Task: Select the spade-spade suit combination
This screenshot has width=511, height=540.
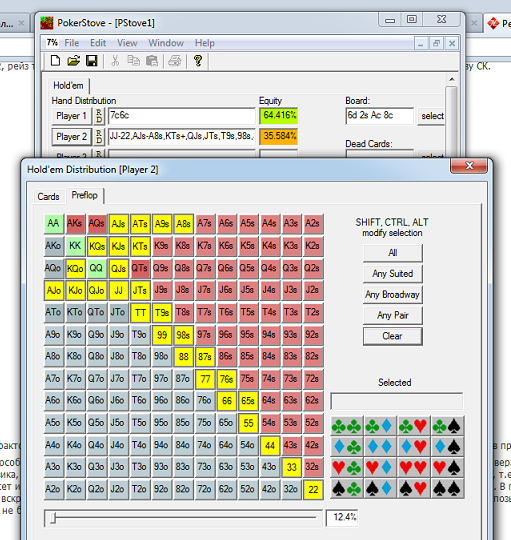Action: [x=447, y=488]
